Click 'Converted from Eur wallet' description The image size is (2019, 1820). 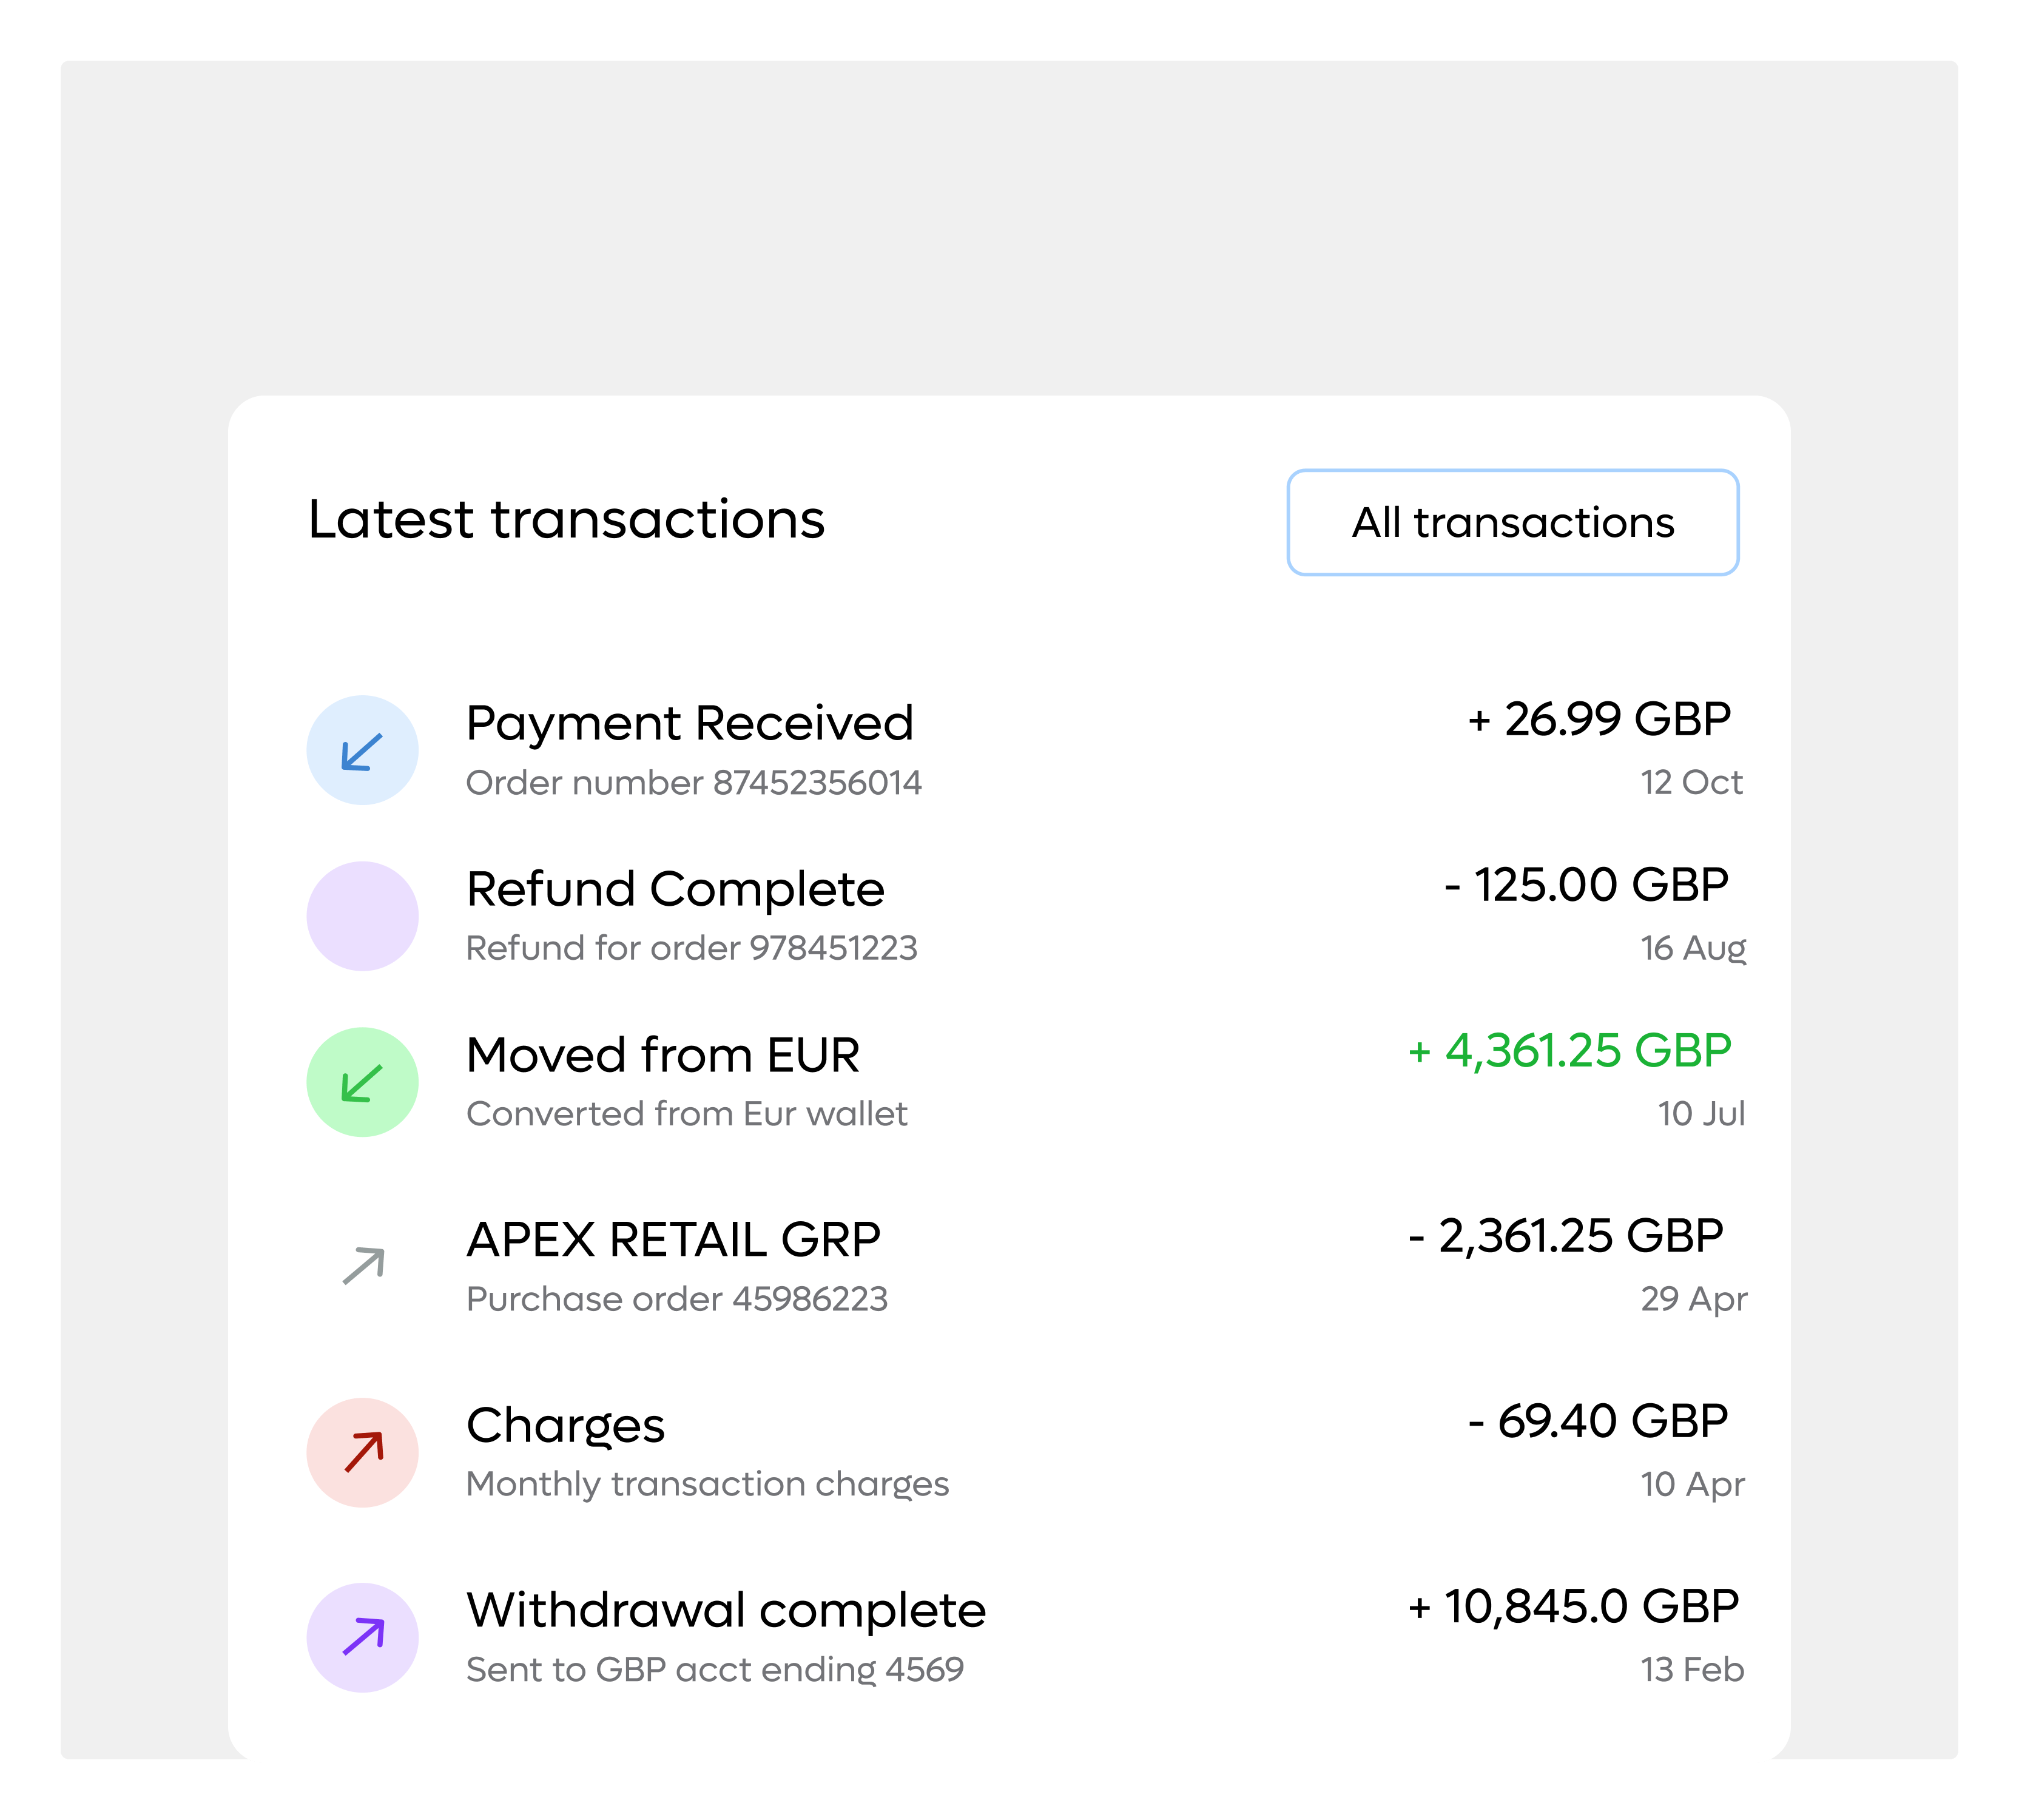point(686,1113)
